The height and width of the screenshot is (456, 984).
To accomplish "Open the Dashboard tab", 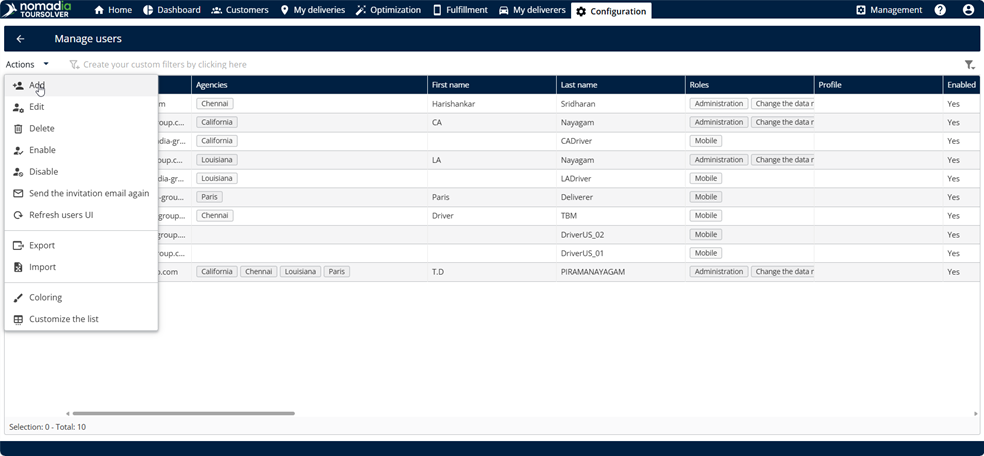I will (171, 10).
